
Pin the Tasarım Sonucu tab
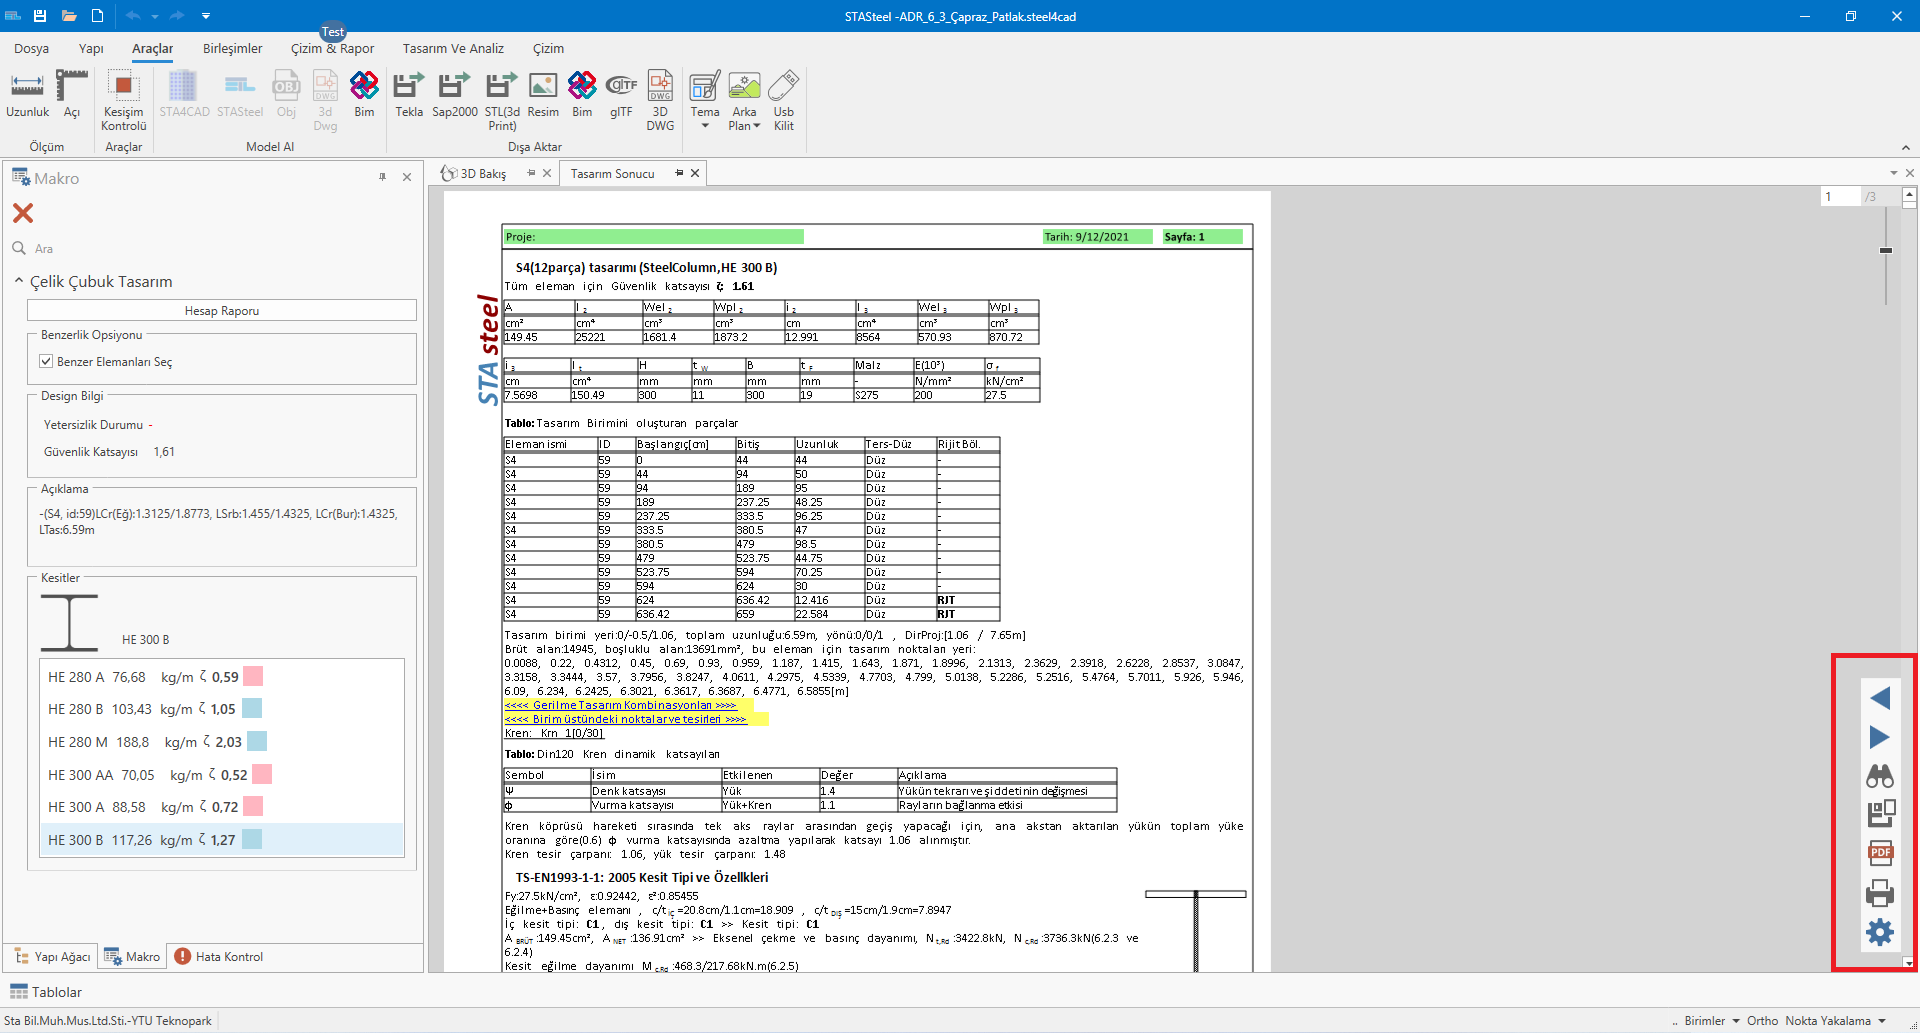679,173
